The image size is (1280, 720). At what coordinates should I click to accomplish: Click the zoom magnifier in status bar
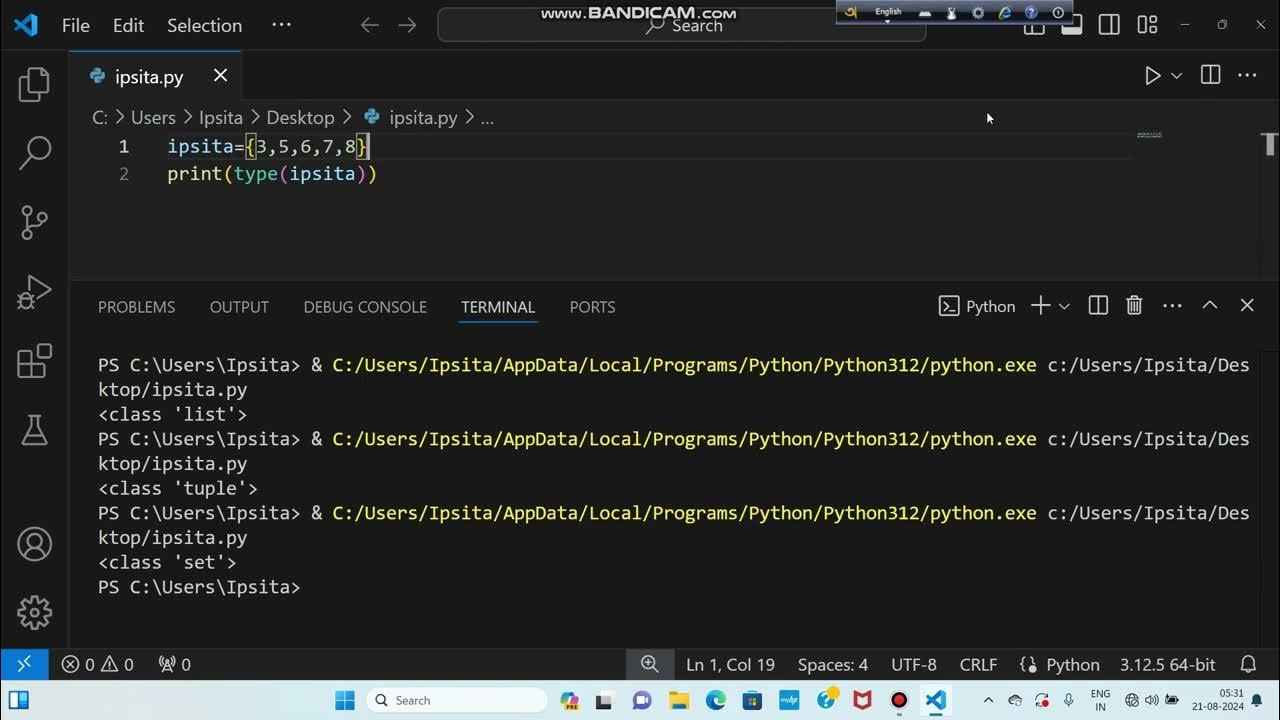650,664
